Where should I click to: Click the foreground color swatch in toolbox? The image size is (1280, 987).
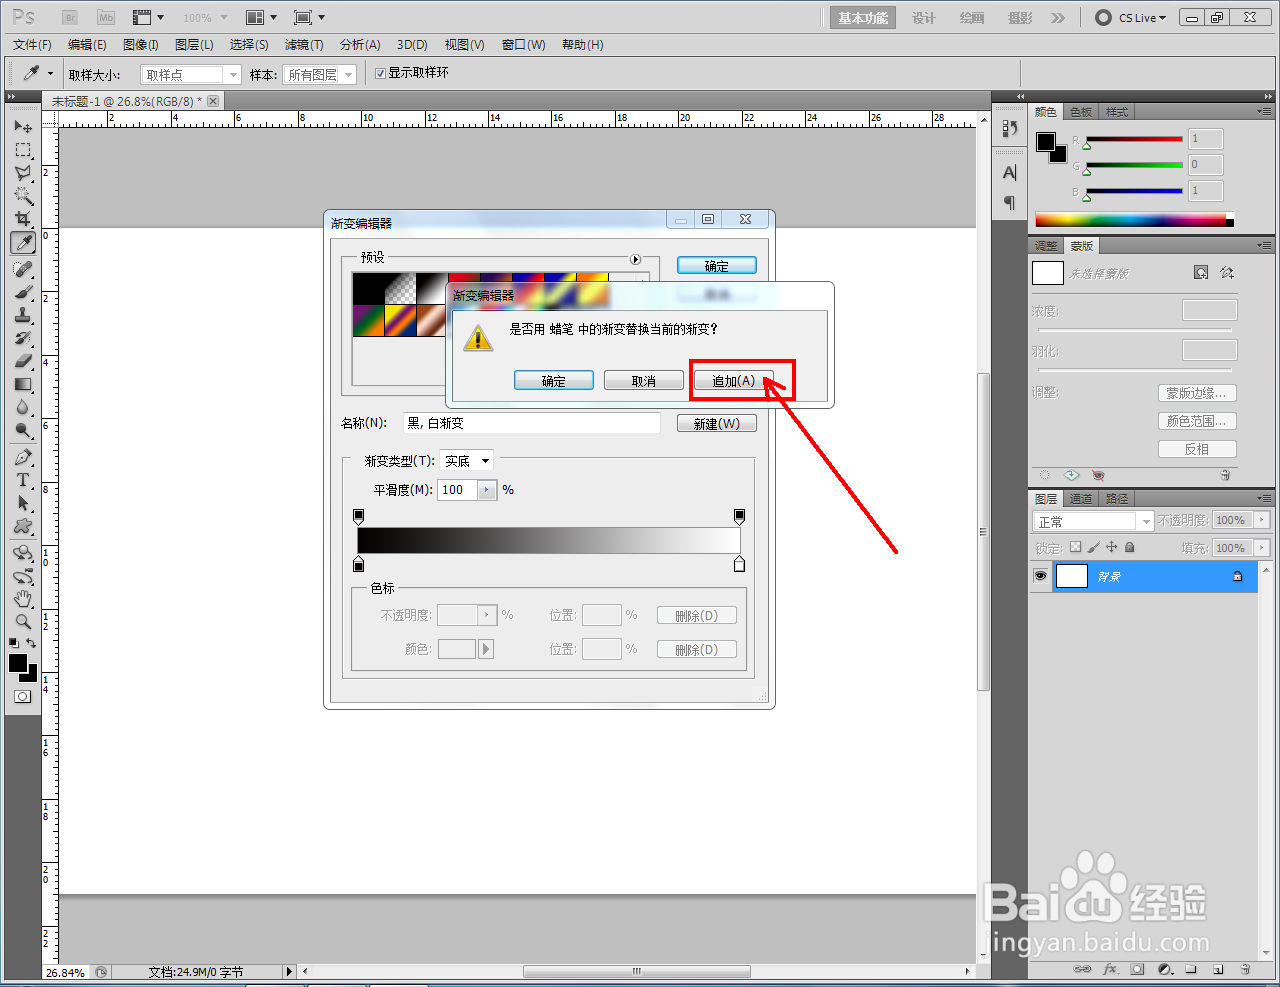click(18, 663)
